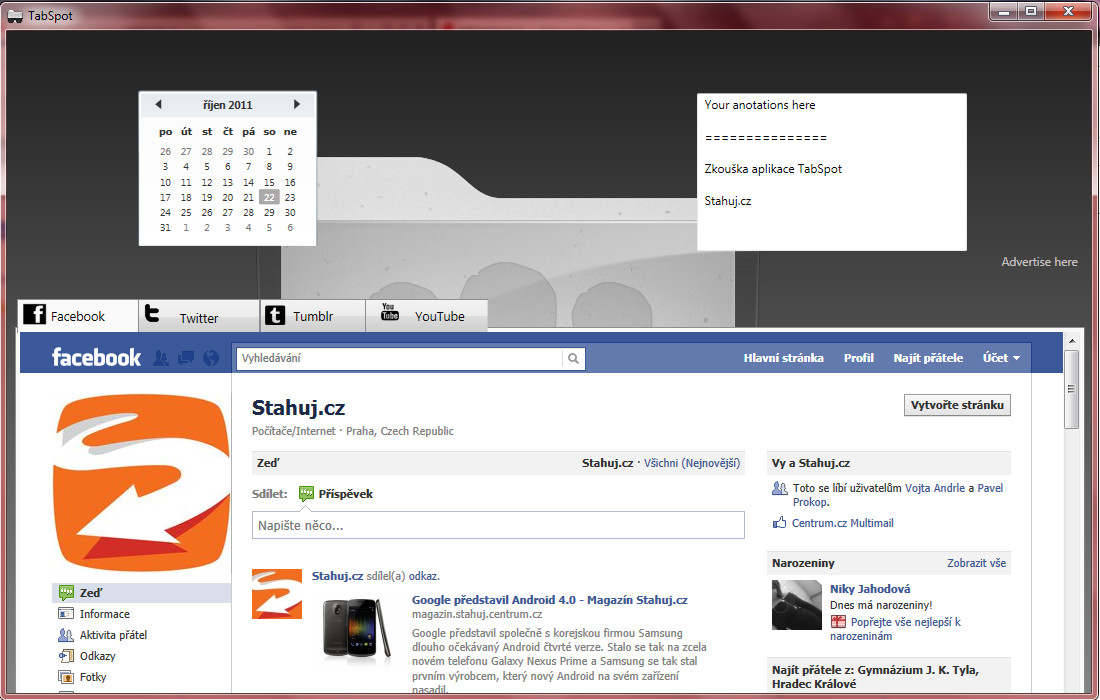The height and width of the screenshot is (700, 1100).
Task: Switch to the Twitter tab
Action: (199, 316)
